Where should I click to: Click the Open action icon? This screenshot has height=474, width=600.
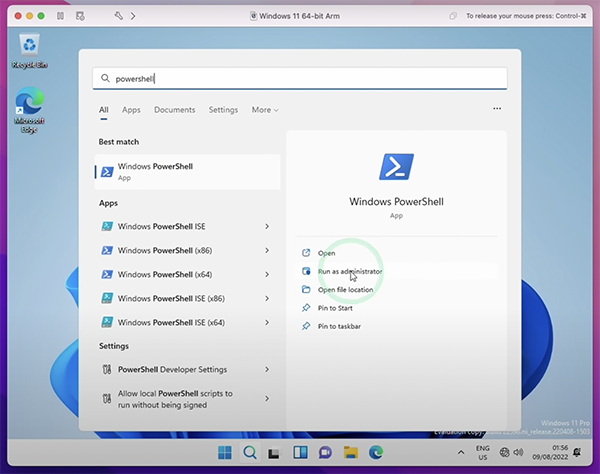306,253
